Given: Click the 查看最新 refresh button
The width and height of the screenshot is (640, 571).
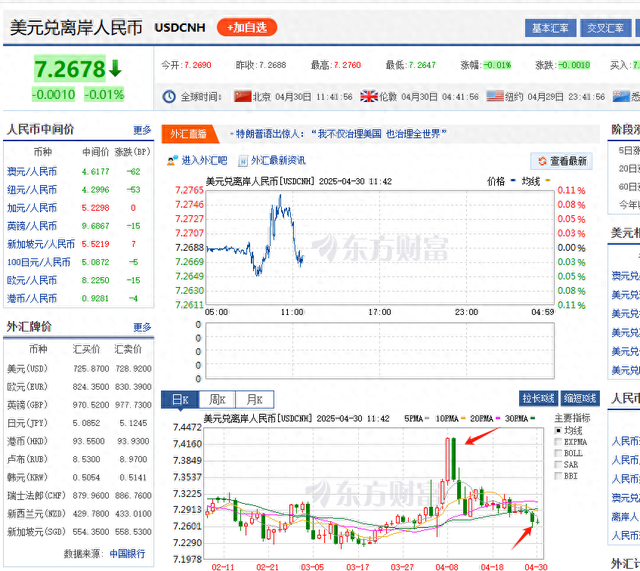Looking at the screenshot, I should 562,161.
